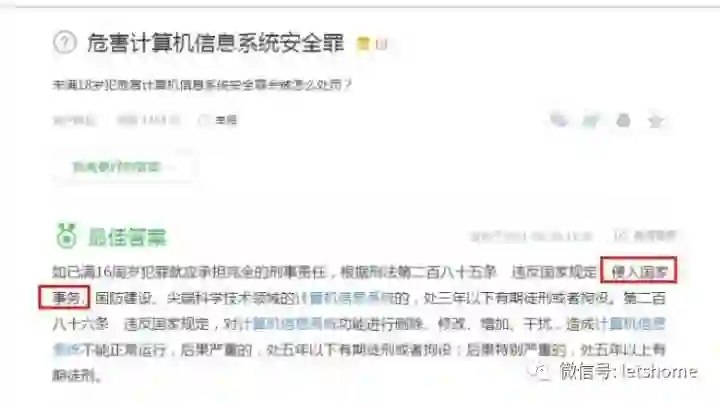Click the red-boxed 事务 text
The width and height of the screenshot is (720, 402).
coord(64,298)
